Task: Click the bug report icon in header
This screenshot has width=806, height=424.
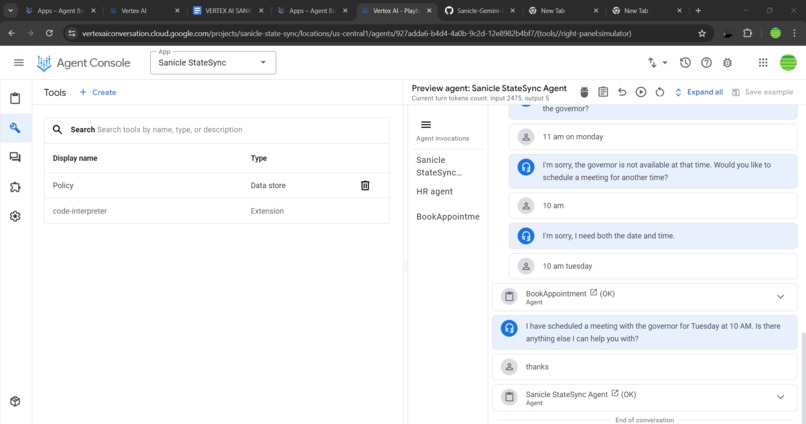Action: [x=727, y=63]
